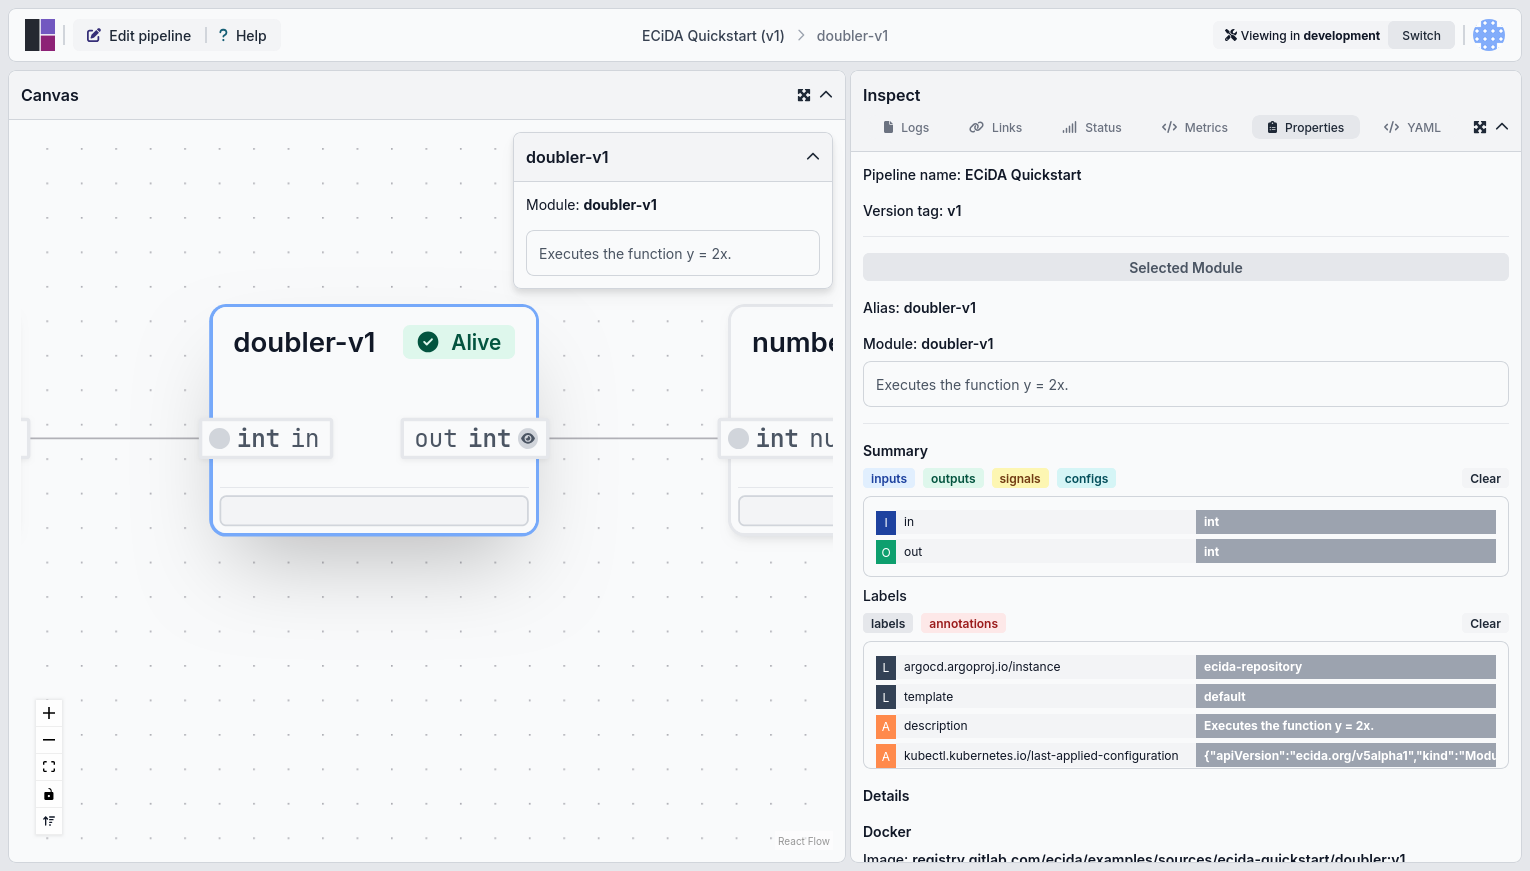1530x871 pixels.
Task: Switch to the Logs tab
Action: (x=906, y=127)
